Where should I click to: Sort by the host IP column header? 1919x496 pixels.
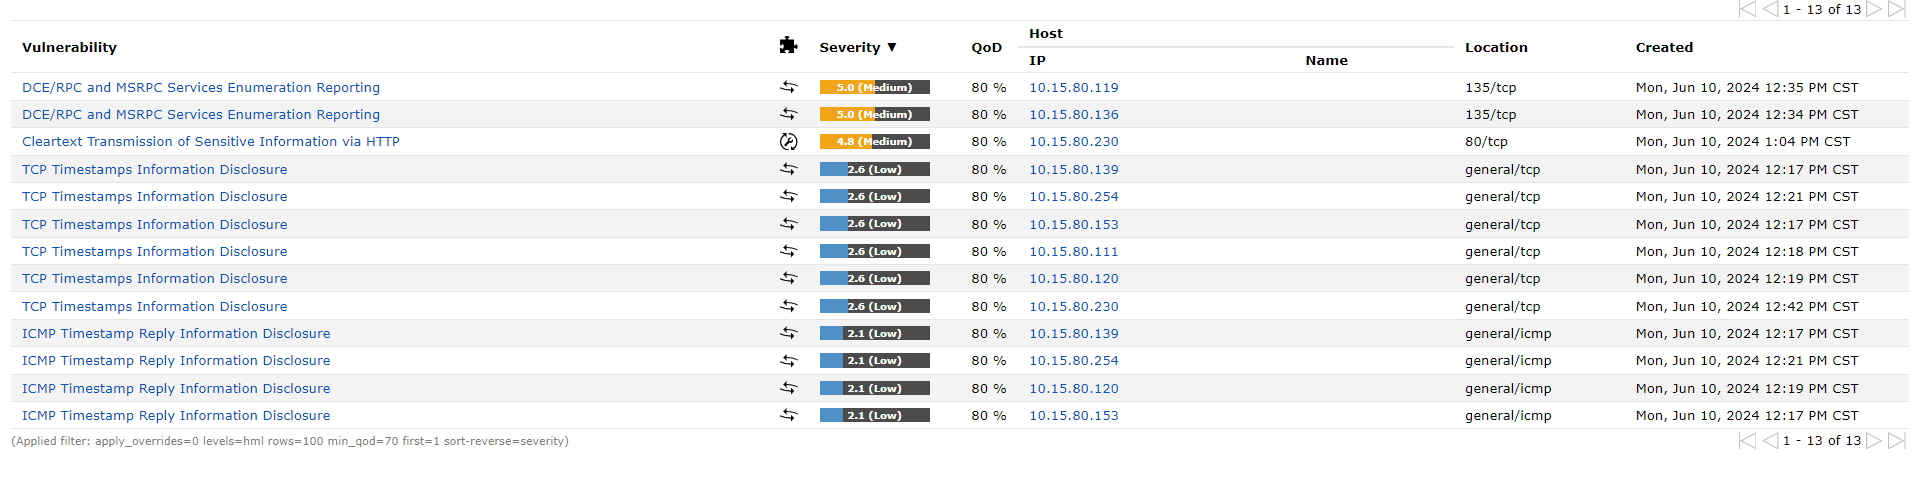(x=1037, y=60)
